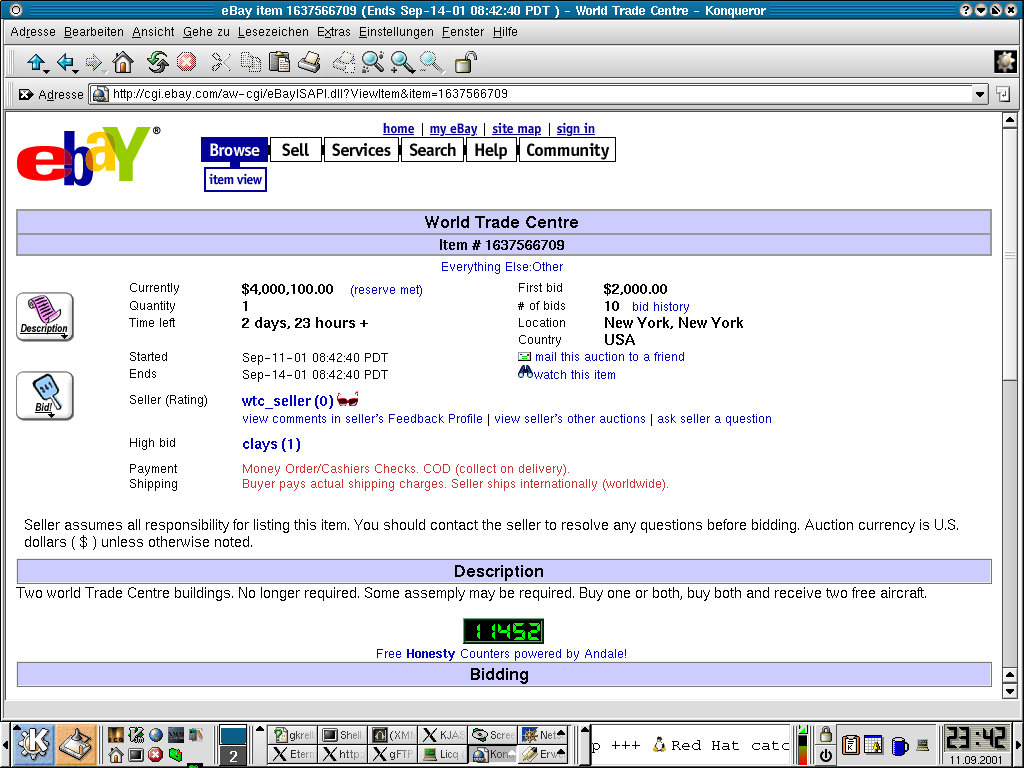Click view seller's other auctions link
The image size is (1024, 768).
pos(569,419)
